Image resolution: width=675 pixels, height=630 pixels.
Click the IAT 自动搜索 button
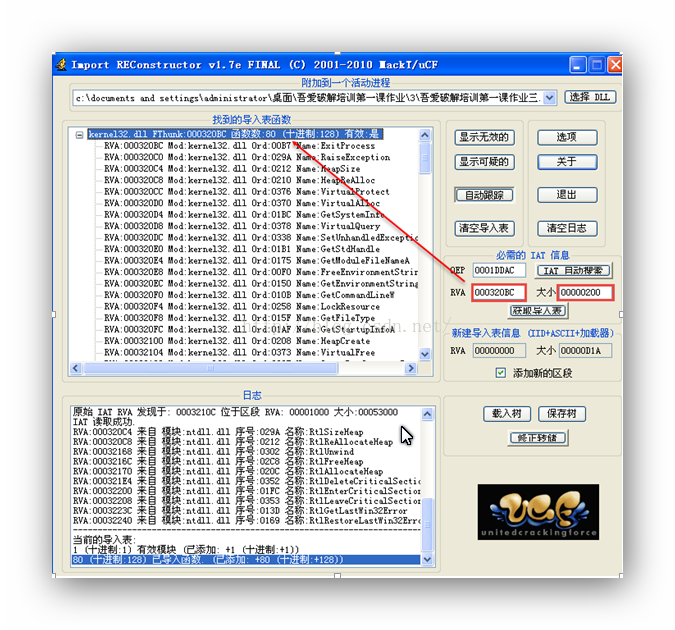coord(574,271)
